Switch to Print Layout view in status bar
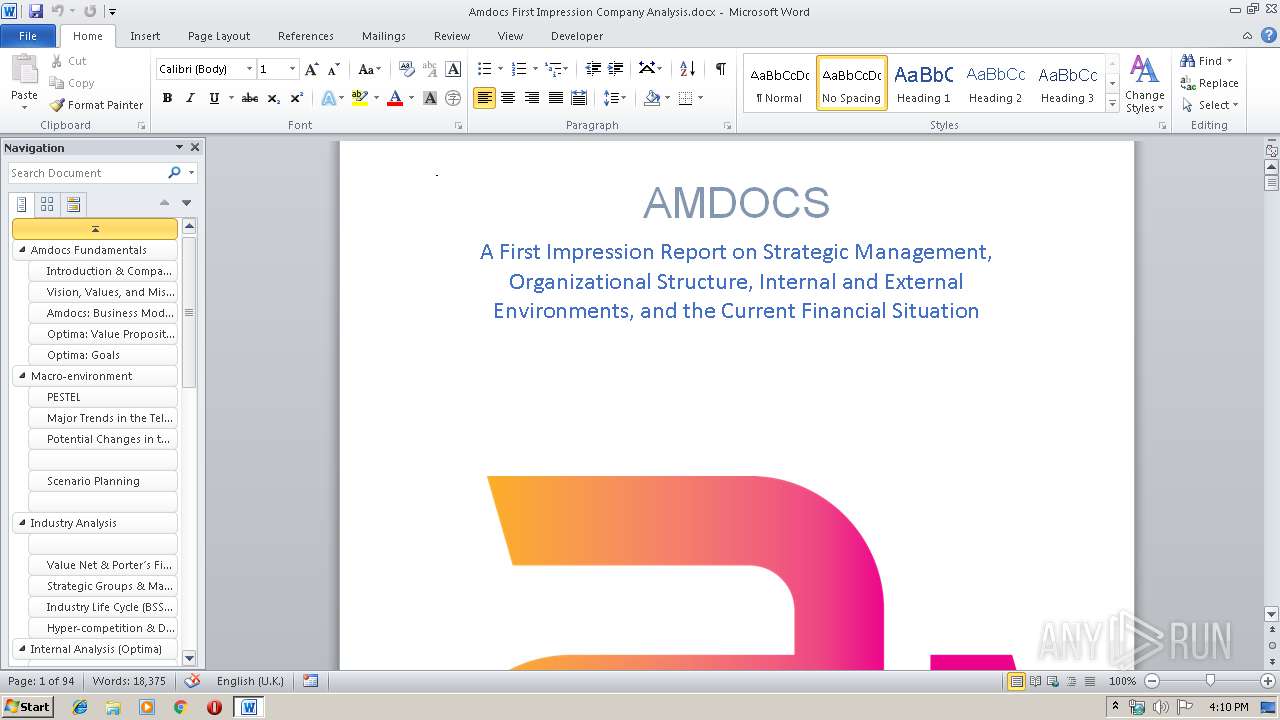 click(x=1017, y=681)
